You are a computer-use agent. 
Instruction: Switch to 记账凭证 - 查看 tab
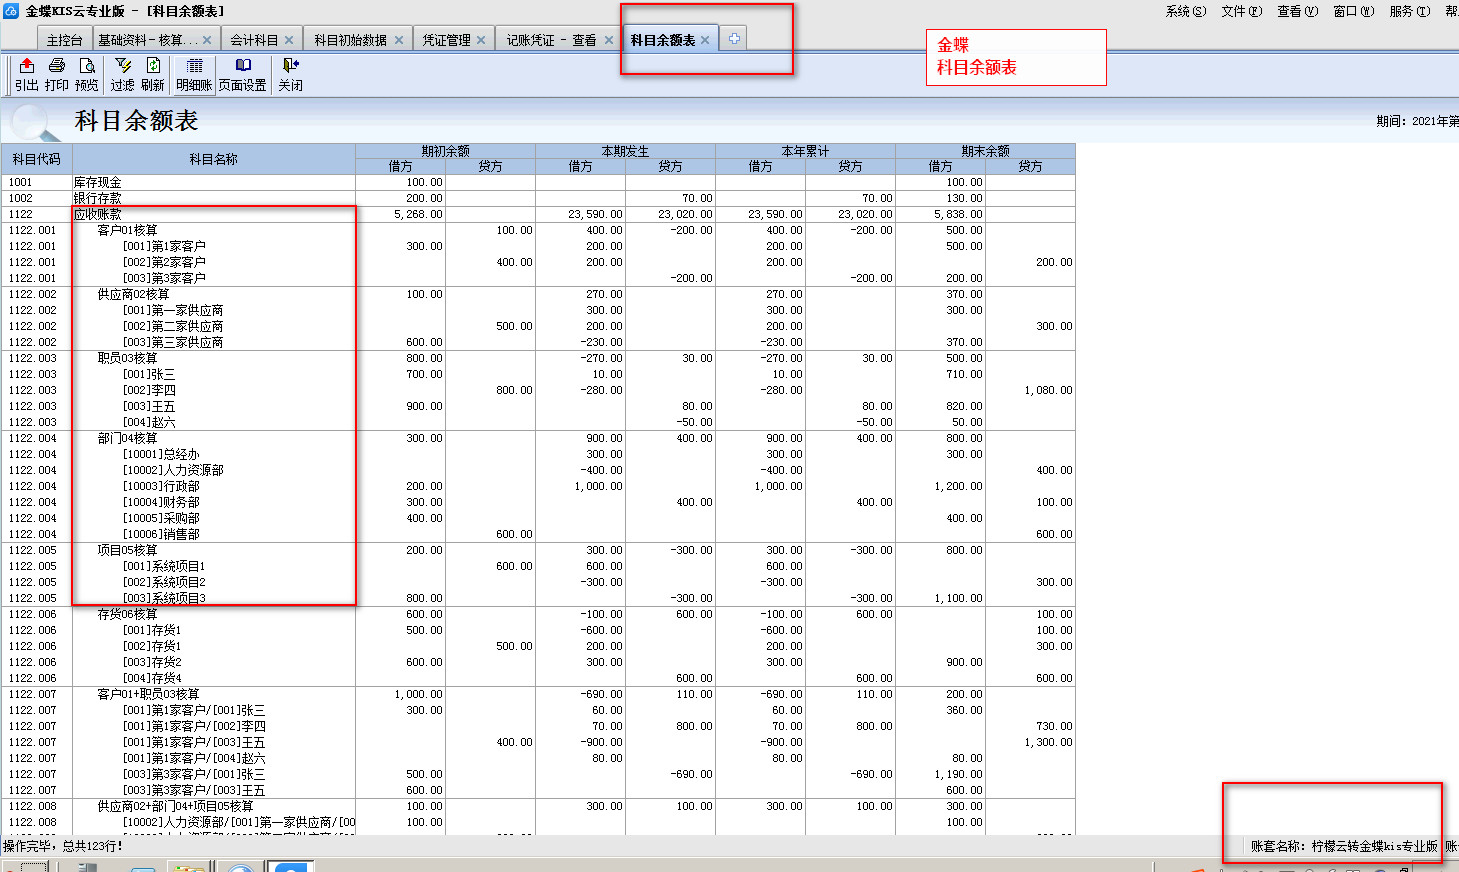(550, 40)
